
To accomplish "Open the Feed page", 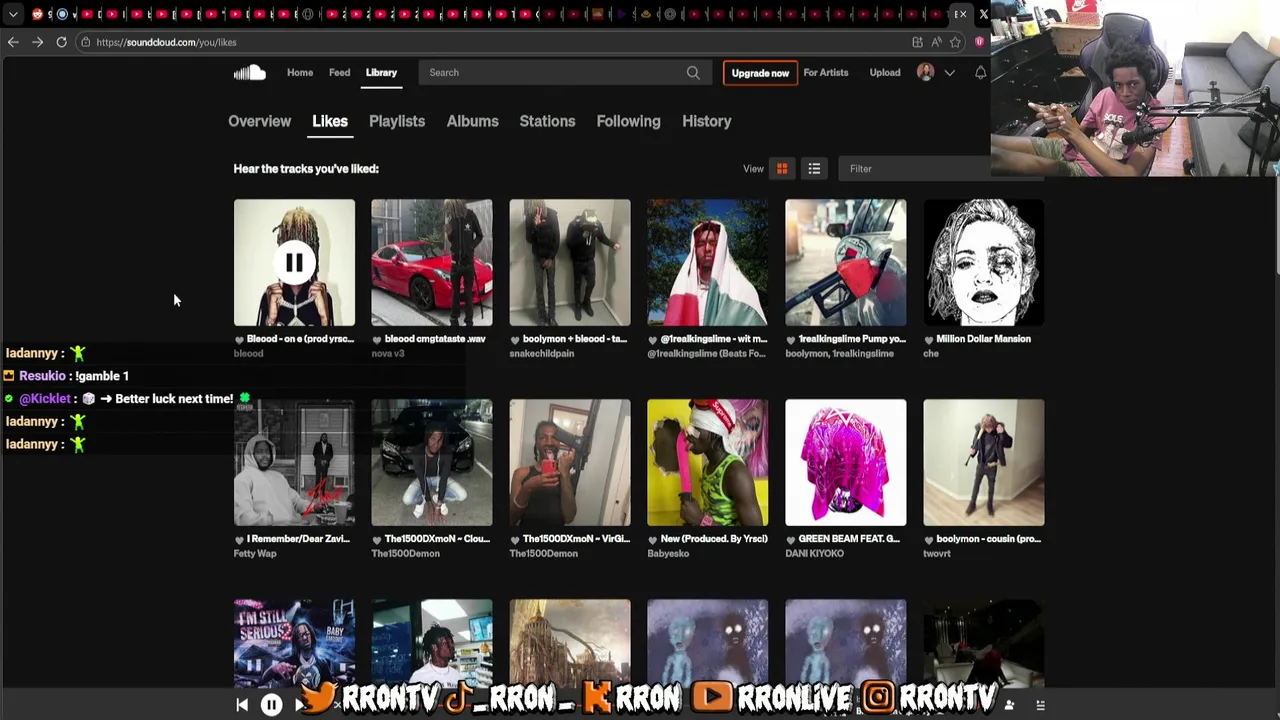I will [339, 72].
